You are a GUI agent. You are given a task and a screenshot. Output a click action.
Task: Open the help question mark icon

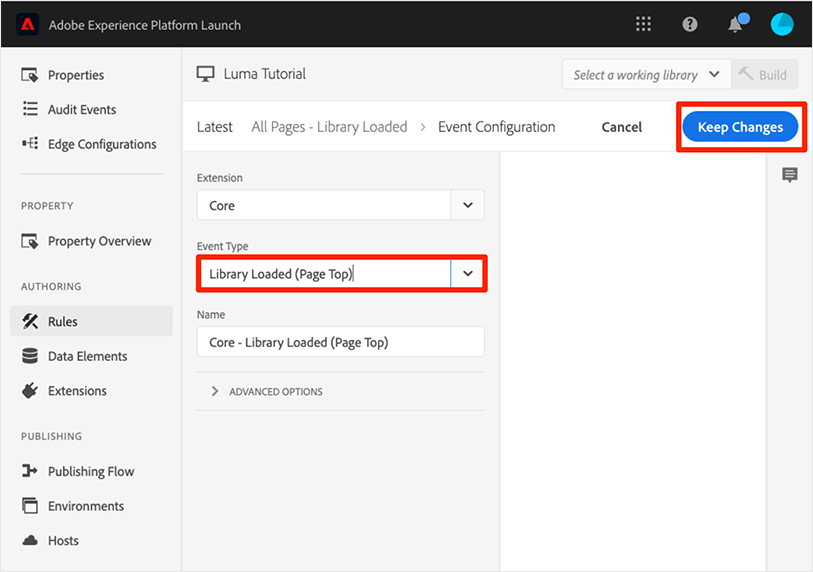690,24
